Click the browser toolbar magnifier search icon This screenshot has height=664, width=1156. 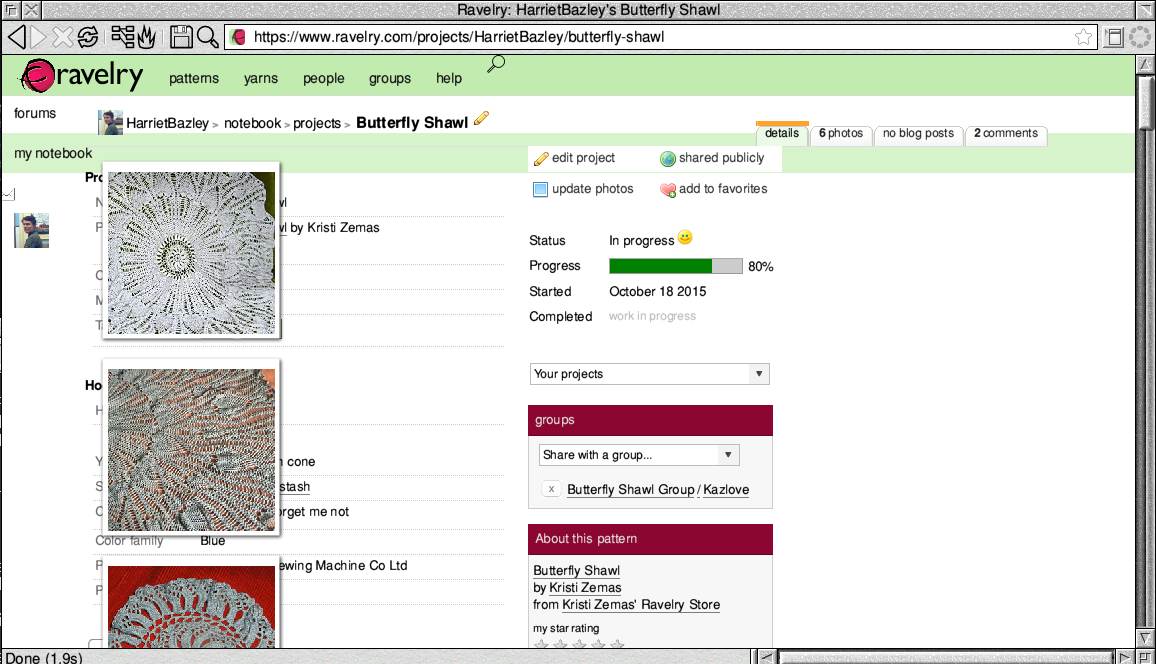pyautogui.click(x=207, y=37)
